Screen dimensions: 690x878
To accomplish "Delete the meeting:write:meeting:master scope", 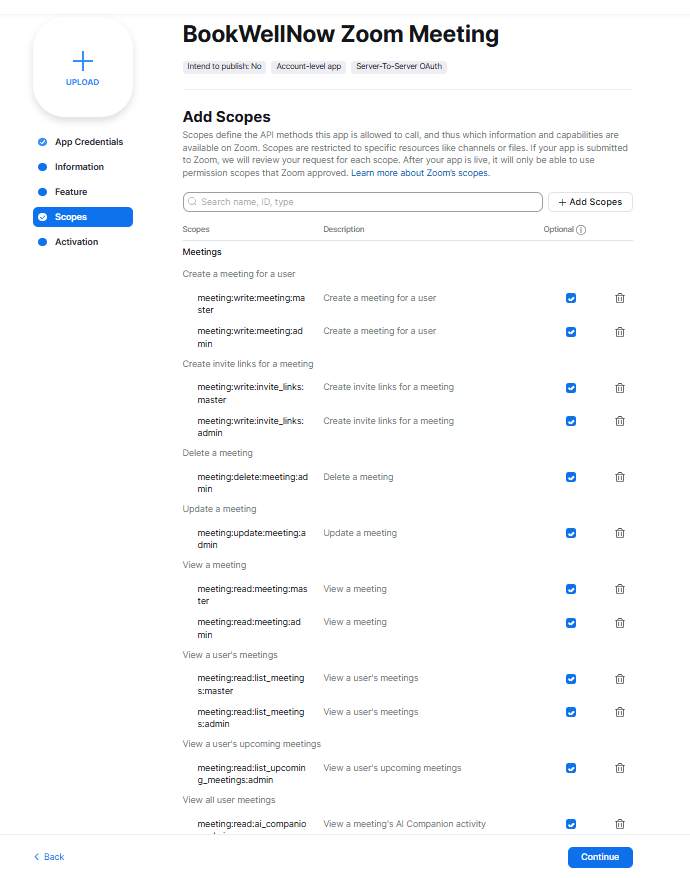I will pyautogui.click(x=619, y=298).
